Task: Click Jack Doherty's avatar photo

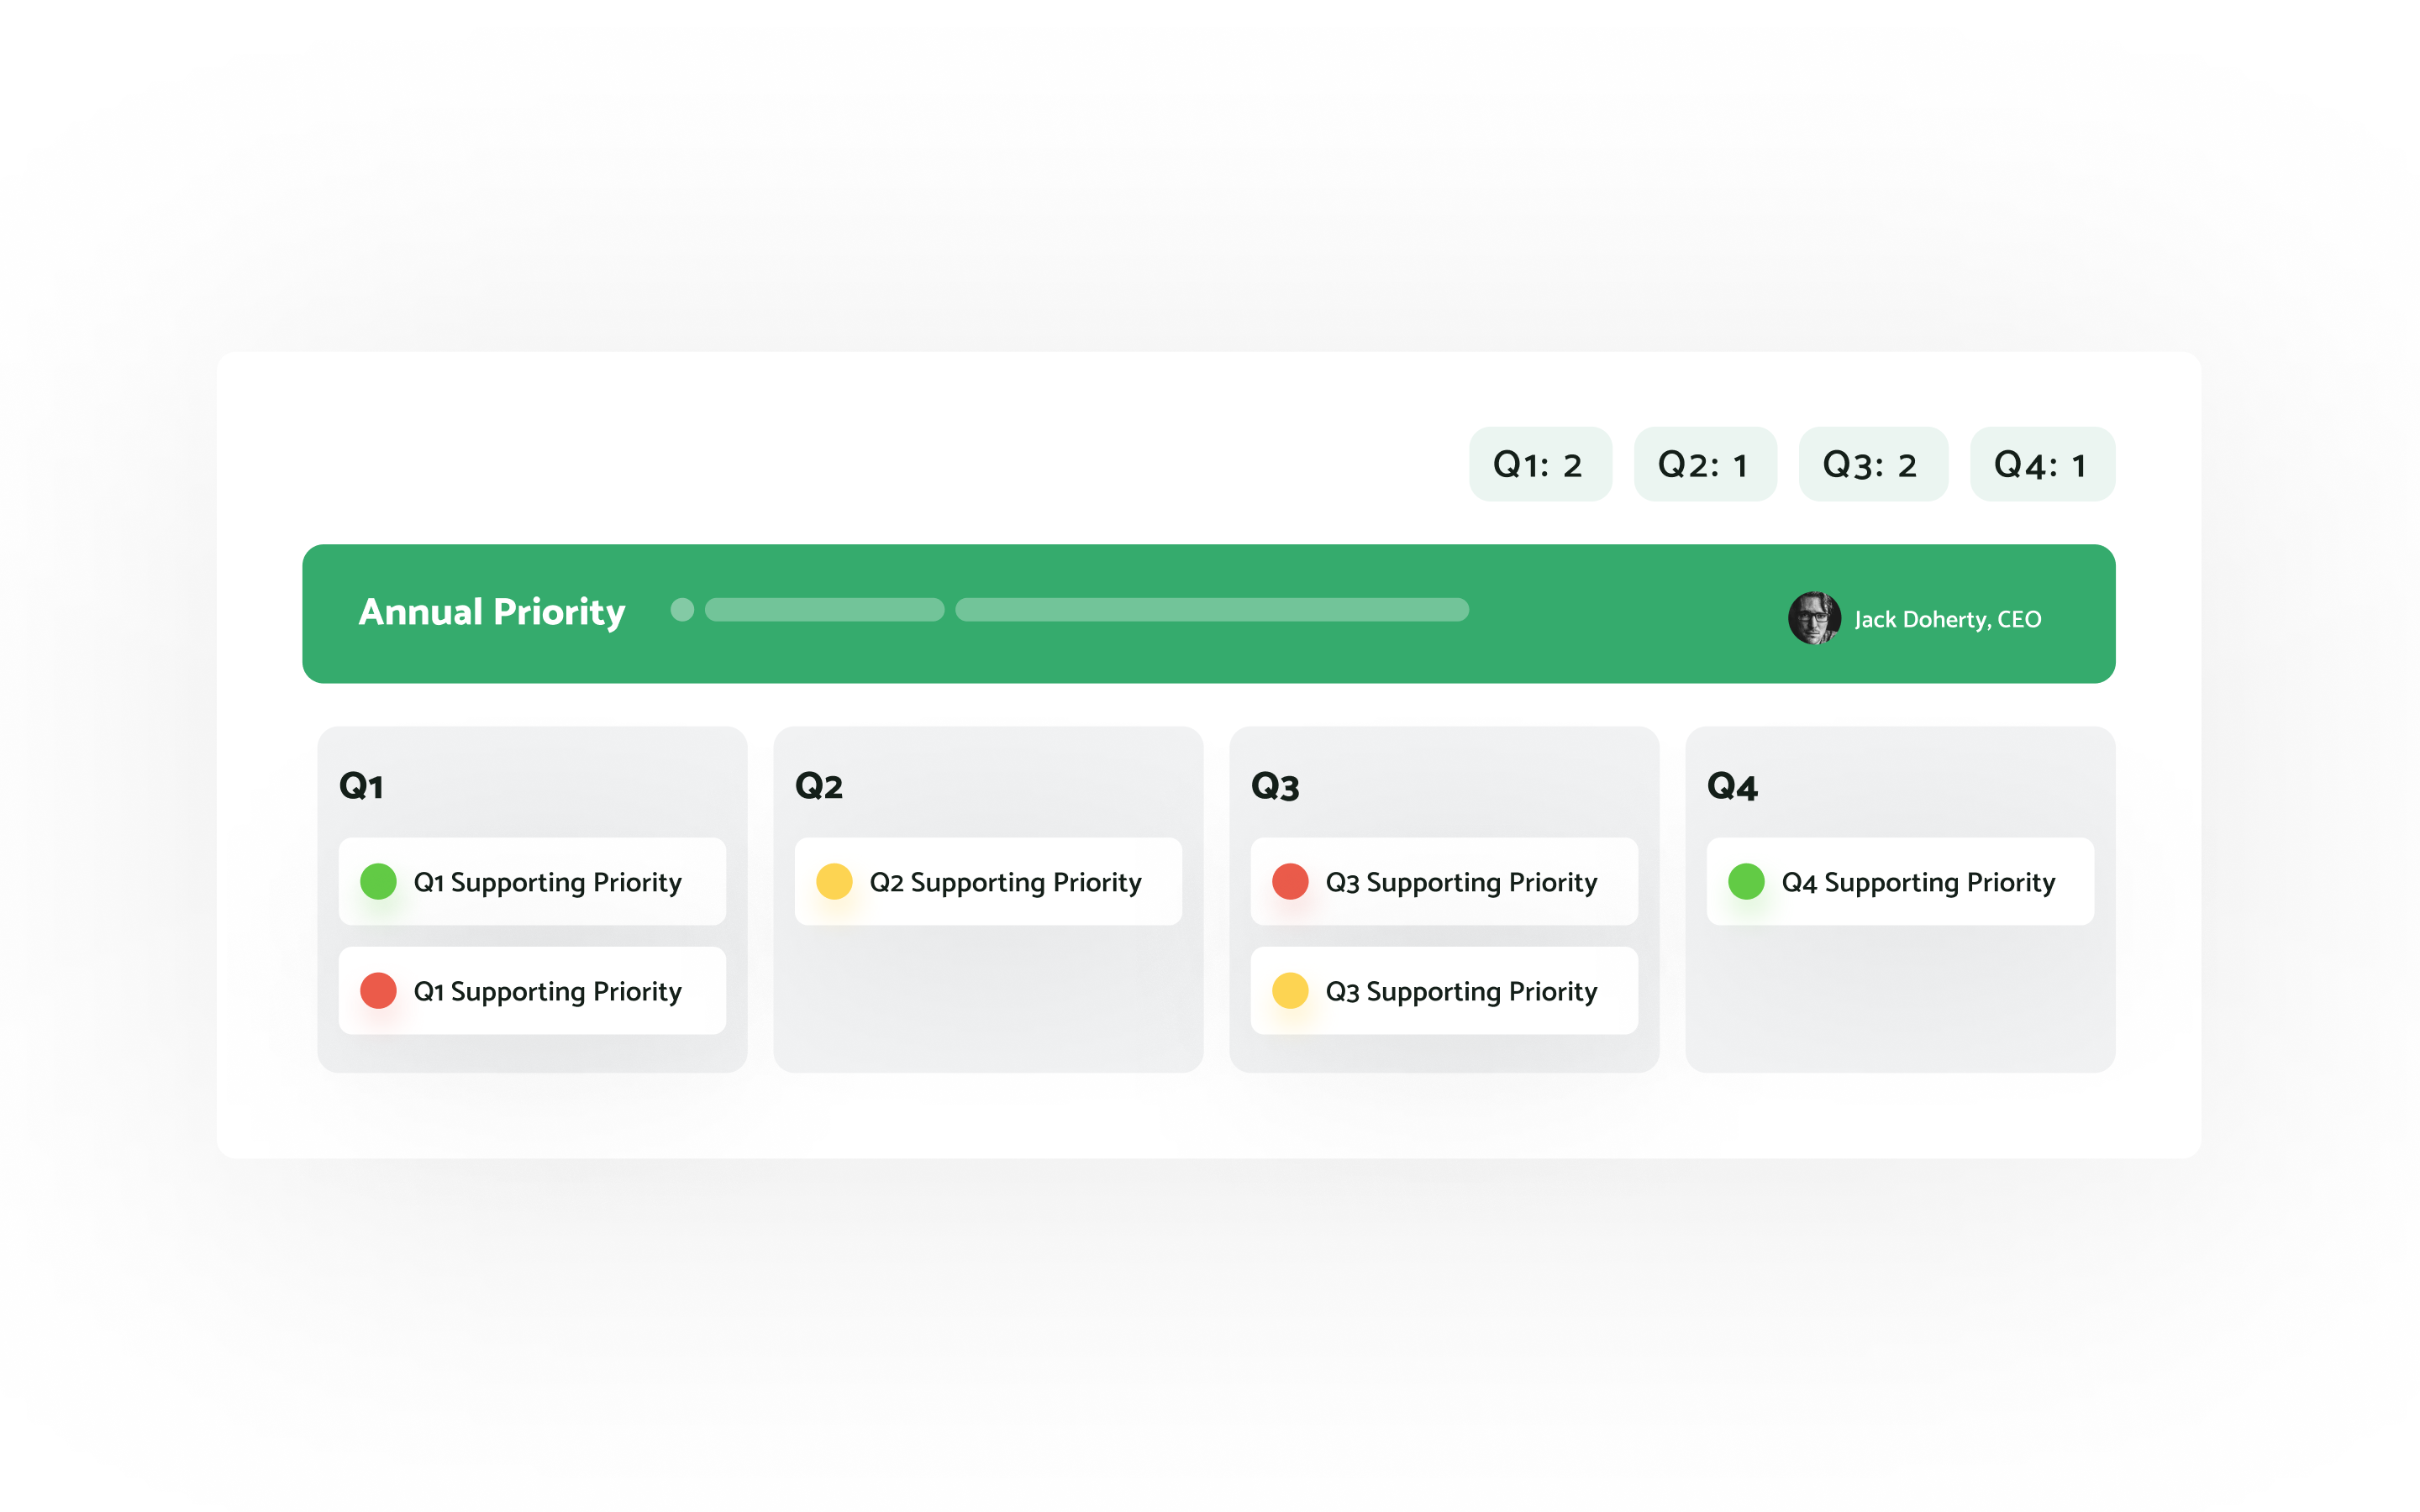Action: (x=1814, y=618)
